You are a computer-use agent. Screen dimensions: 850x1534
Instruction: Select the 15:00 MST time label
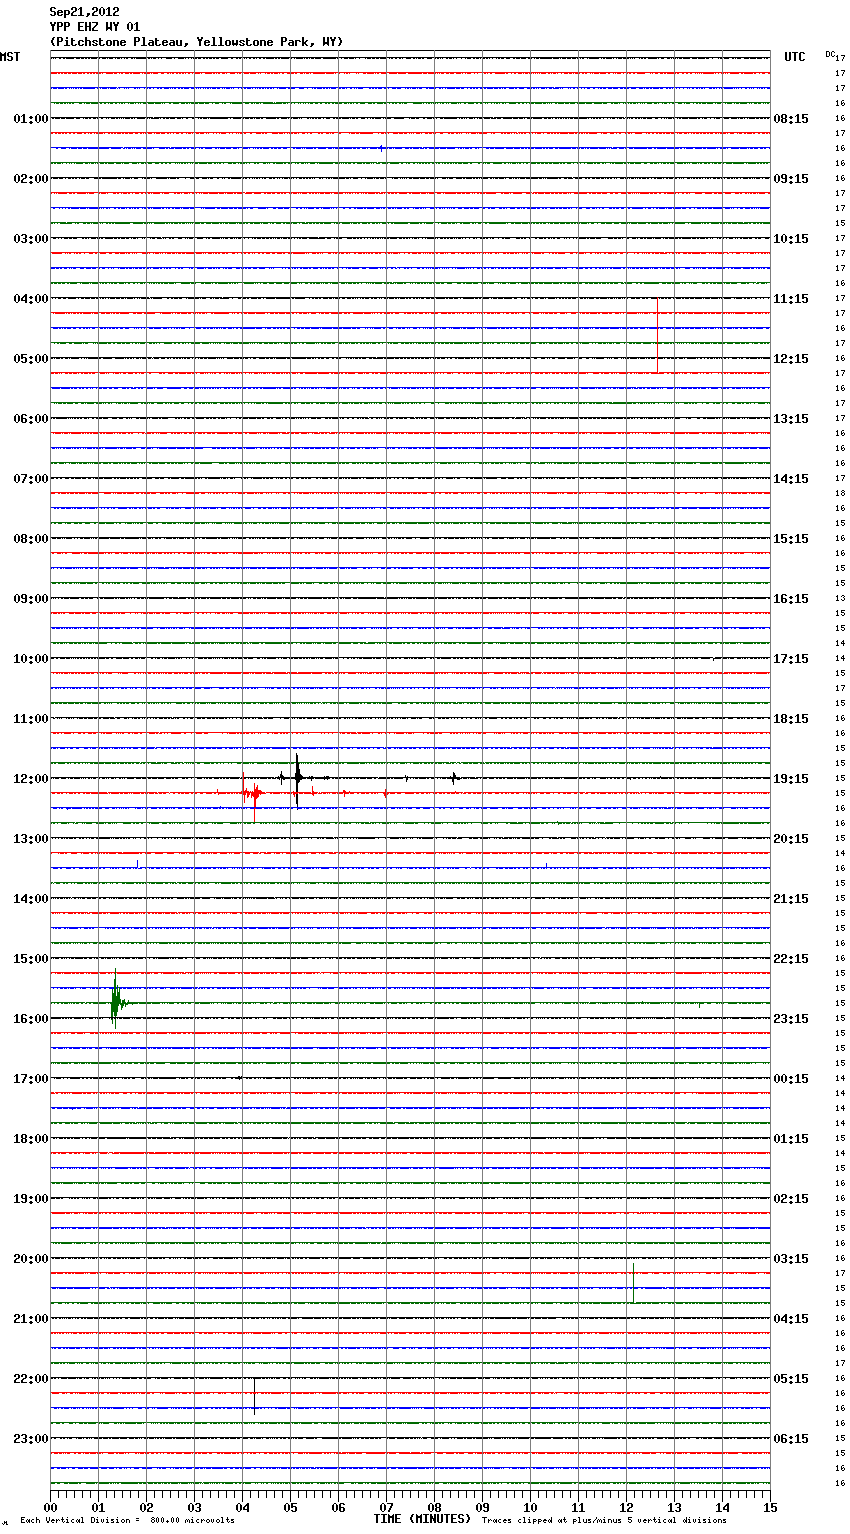[x=31, y=959]
